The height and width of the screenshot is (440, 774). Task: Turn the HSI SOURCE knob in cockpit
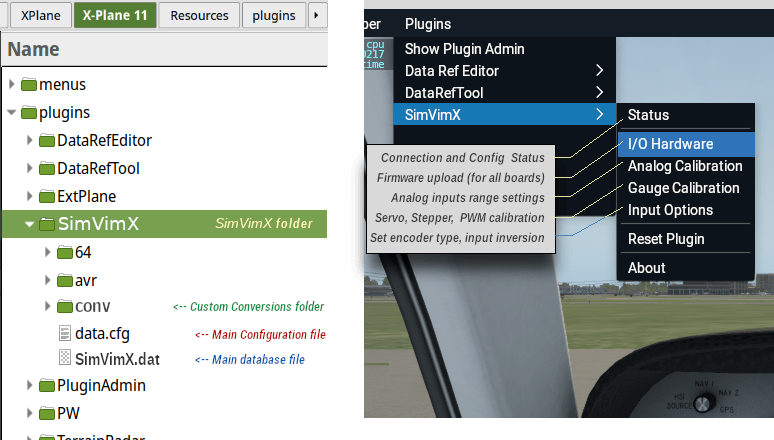pos(703,404)
